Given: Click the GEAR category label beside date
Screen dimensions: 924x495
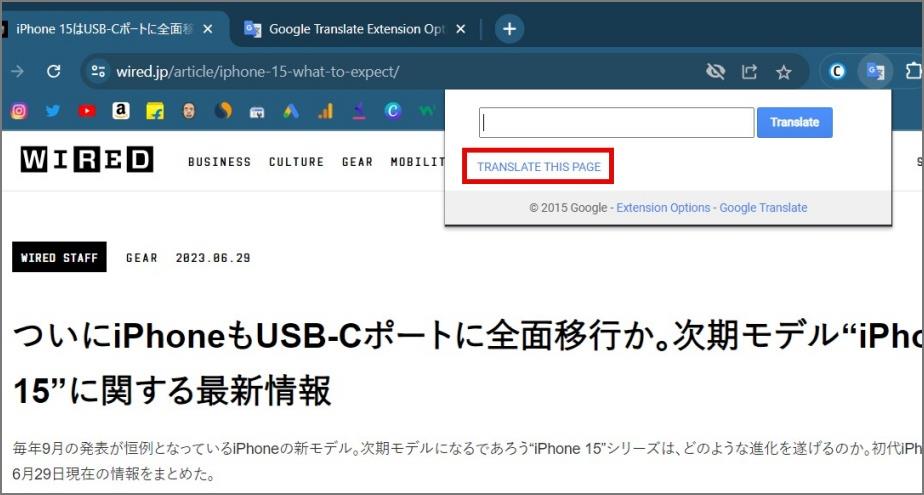Looking at the screenshot, I should (x=141, y=258).
